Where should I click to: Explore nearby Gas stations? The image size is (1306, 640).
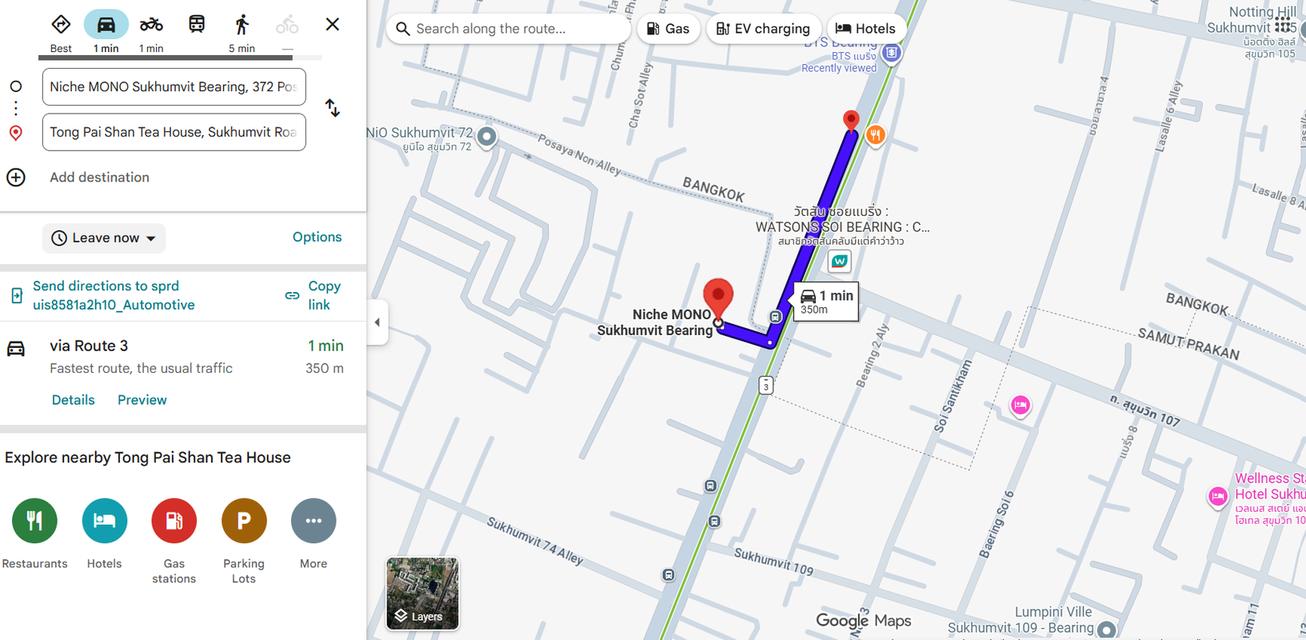click(x=174, y=521)
